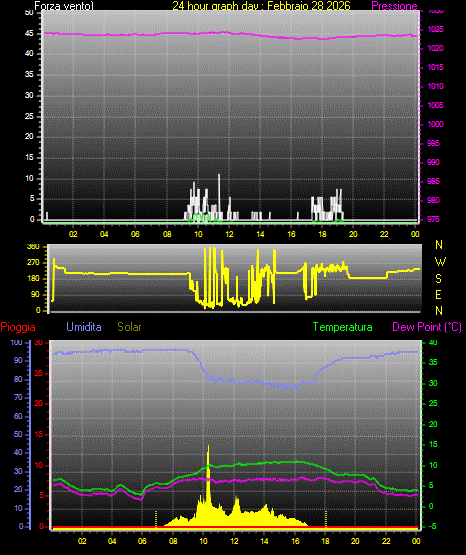
Task: Click the Solar legend label
Action: coord(129,327)
